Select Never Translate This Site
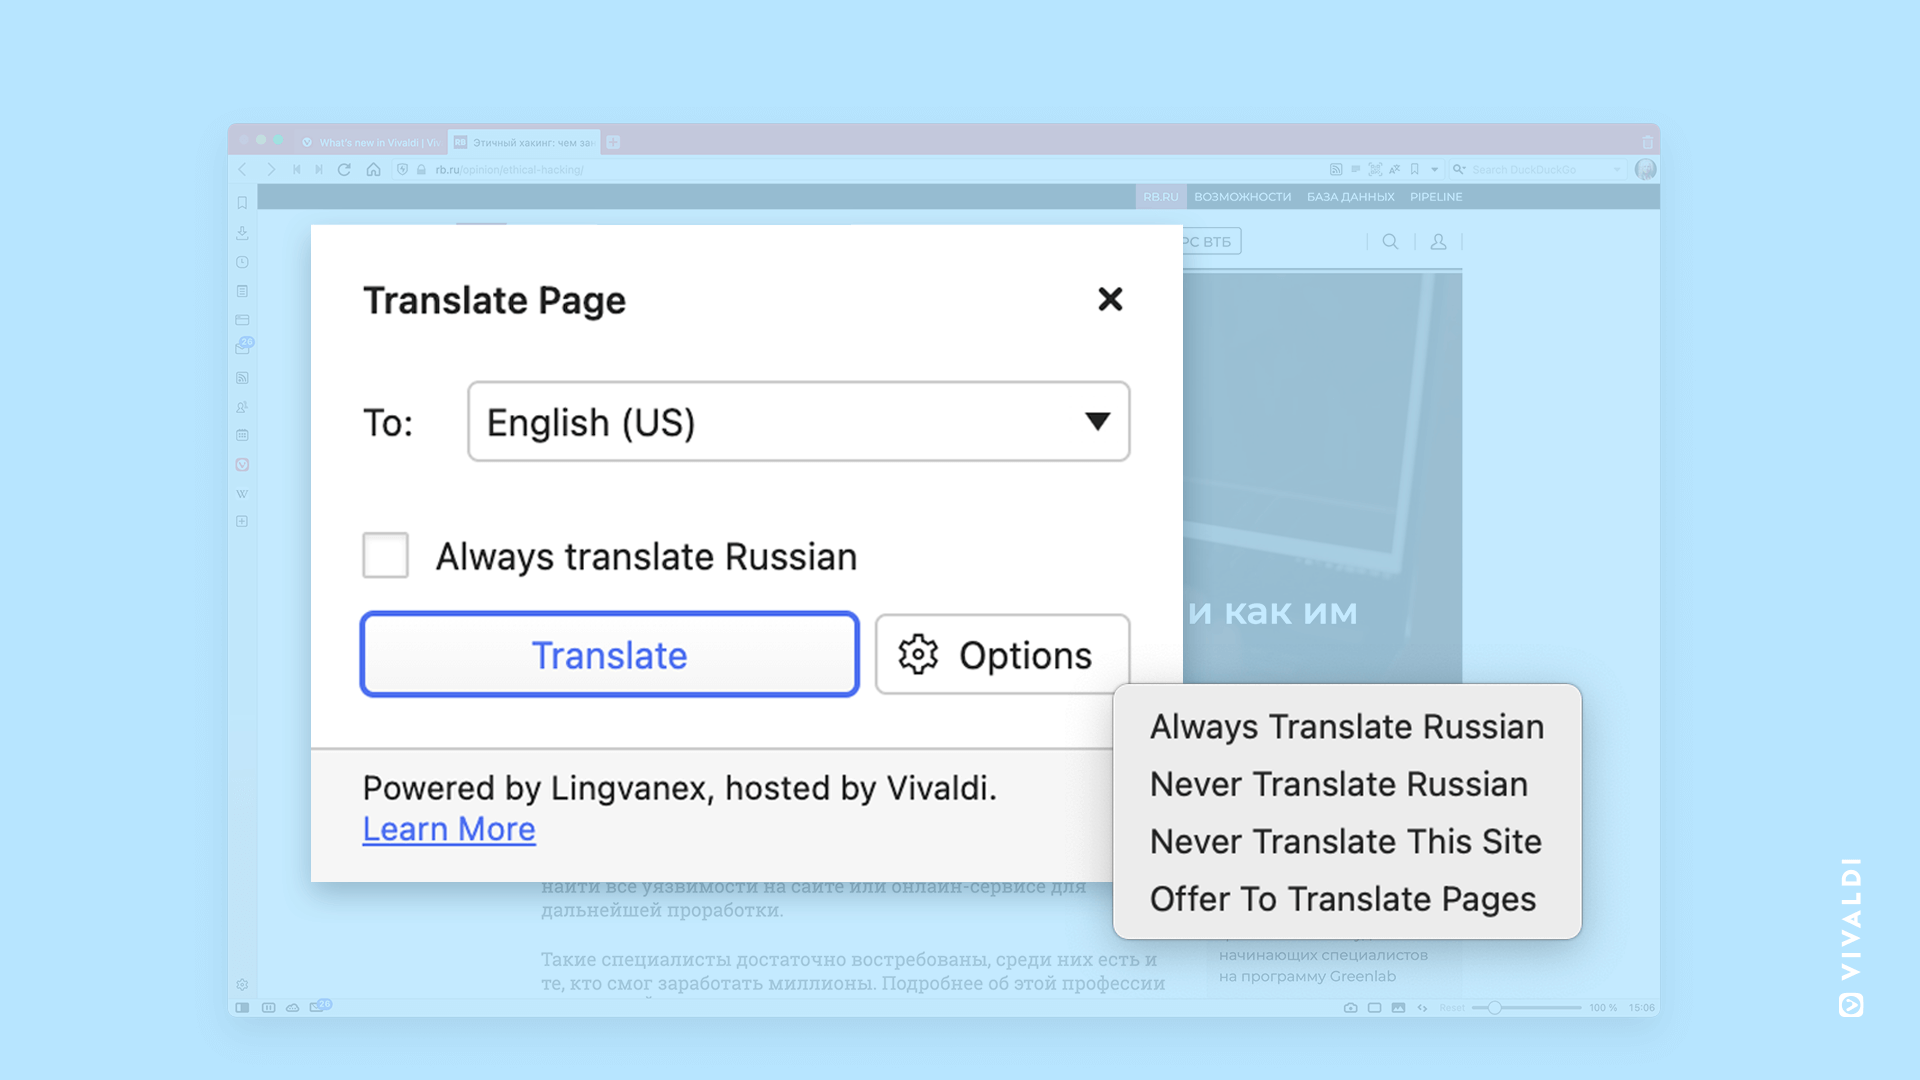Screen dimensions: 1920x1080 [1345, 841]
